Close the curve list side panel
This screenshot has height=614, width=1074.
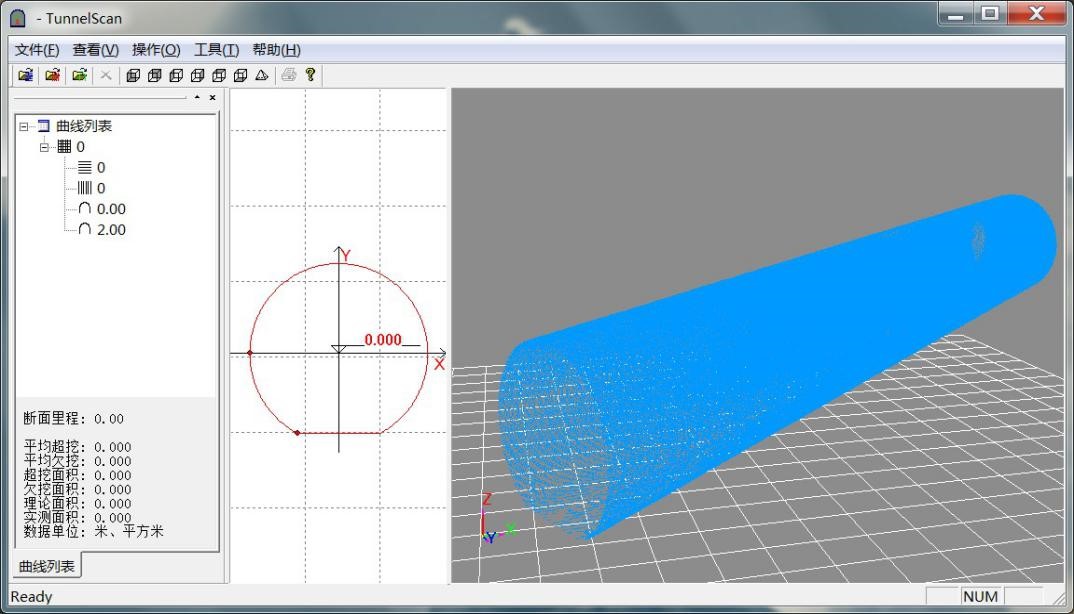[x=212, y=98]
